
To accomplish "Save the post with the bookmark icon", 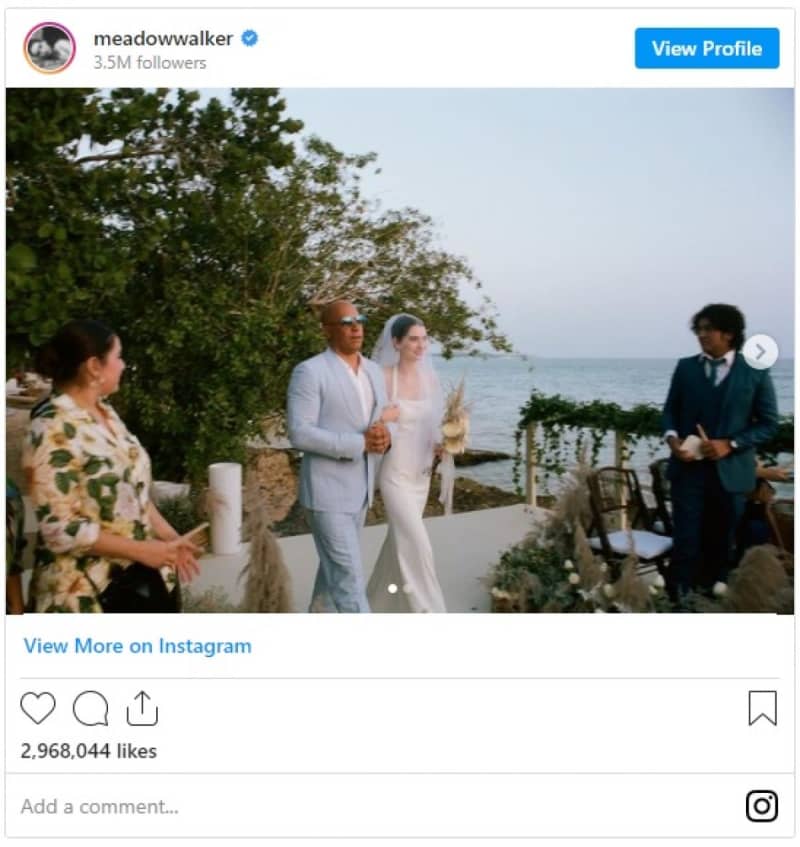I will coord(762,708).
